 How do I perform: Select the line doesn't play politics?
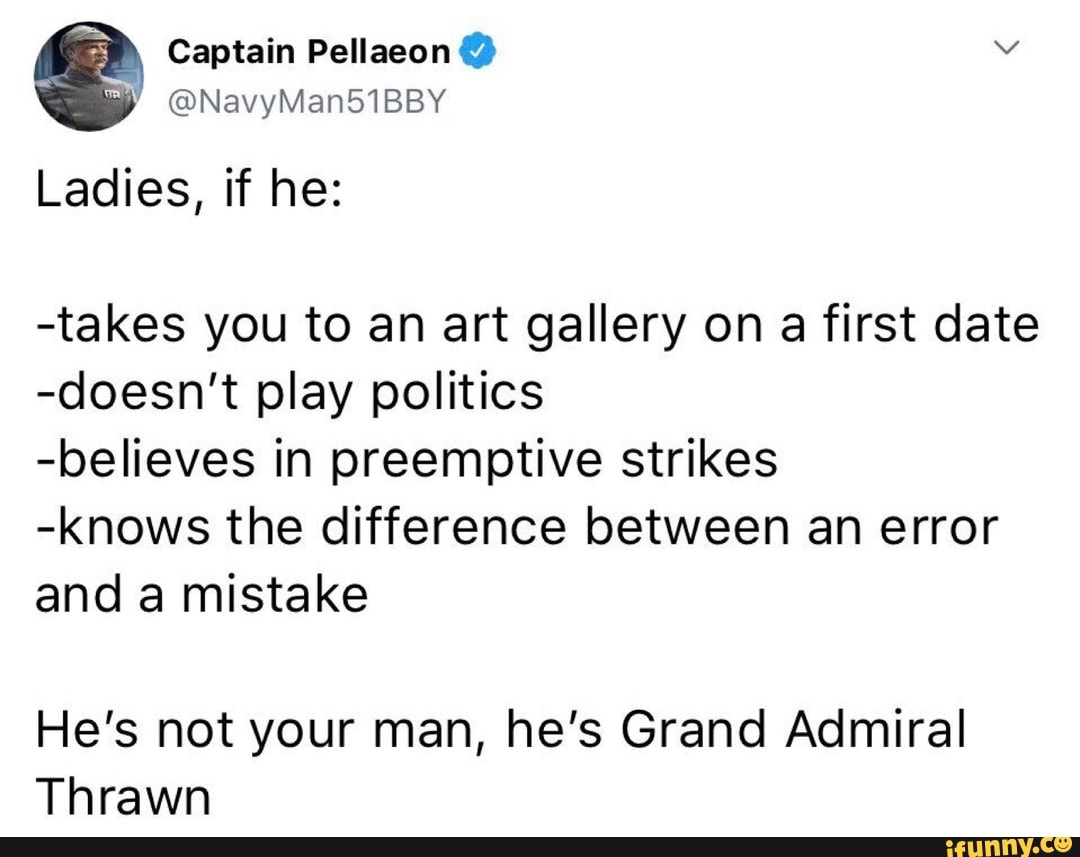click(290, 392)
